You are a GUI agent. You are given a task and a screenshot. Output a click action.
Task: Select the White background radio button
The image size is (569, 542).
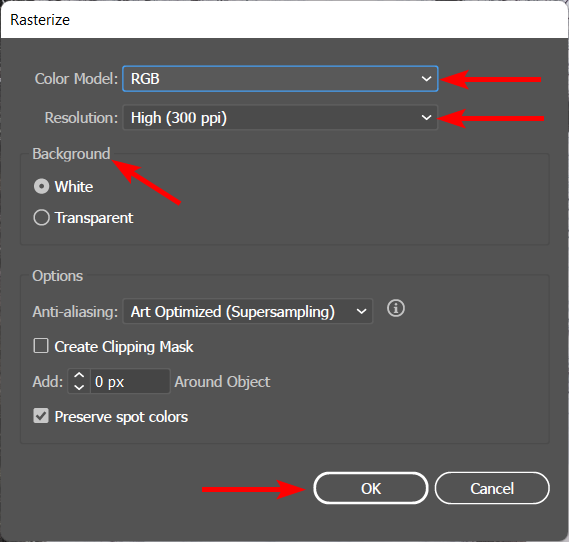(41, 186)
